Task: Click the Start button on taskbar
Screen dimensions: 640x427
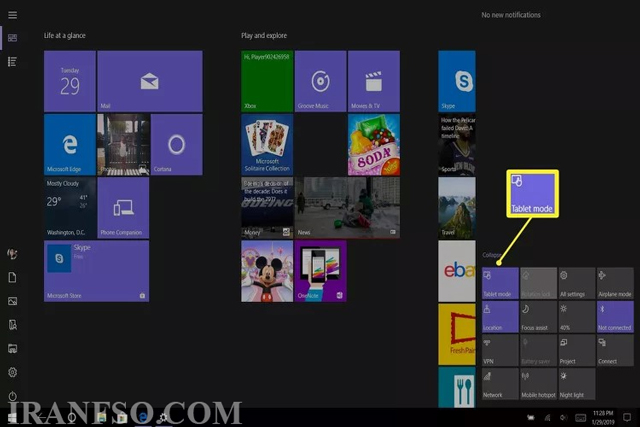Action: 12,417
